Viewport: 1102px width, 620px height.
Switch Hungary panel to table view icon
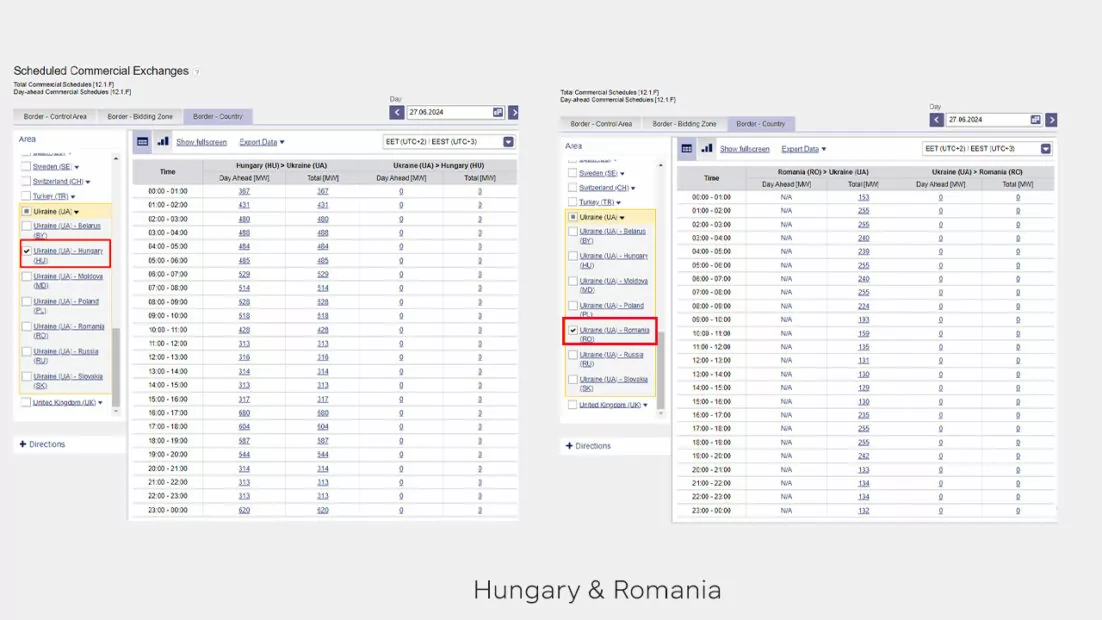tap(143, 141)
